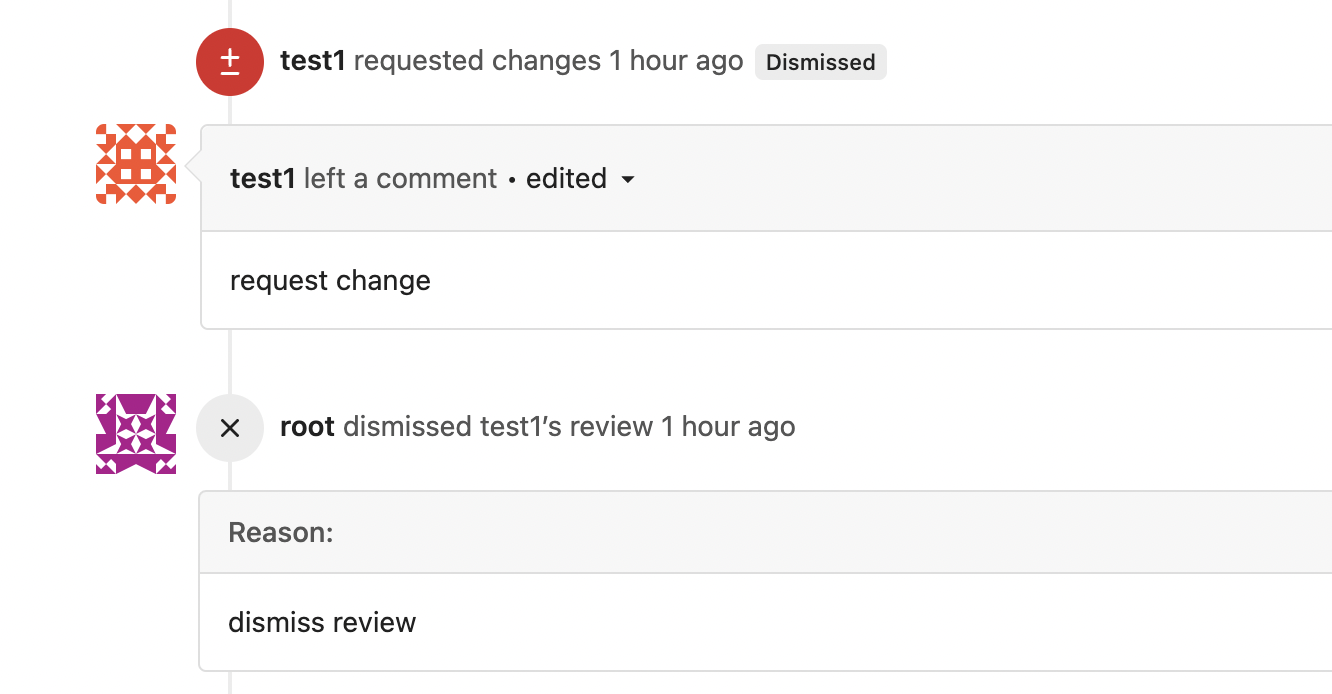Click the Dismissed status label
The width and height of the screenshot is (1332, 694).
[x=820, y=62]
